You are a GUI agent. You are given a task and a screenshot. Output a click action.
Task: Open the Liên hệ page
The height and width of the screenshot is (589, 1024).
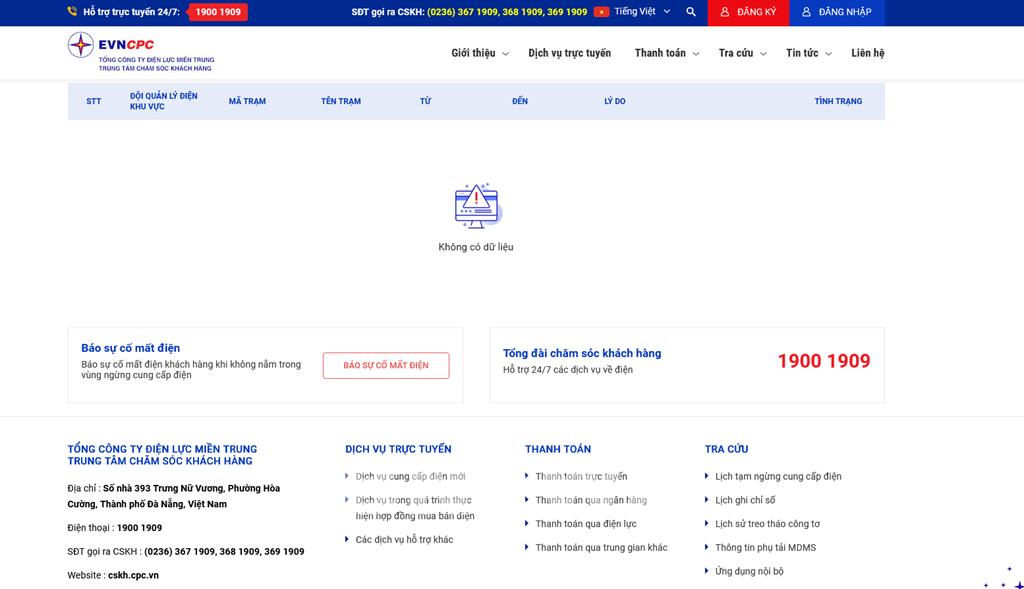click(867, 53)
